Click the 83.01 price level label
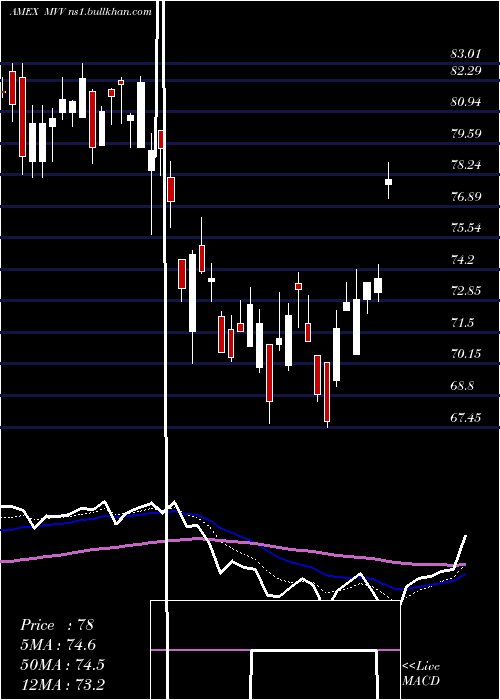Viewport: 500px width, 700px height. pos(466,54)
